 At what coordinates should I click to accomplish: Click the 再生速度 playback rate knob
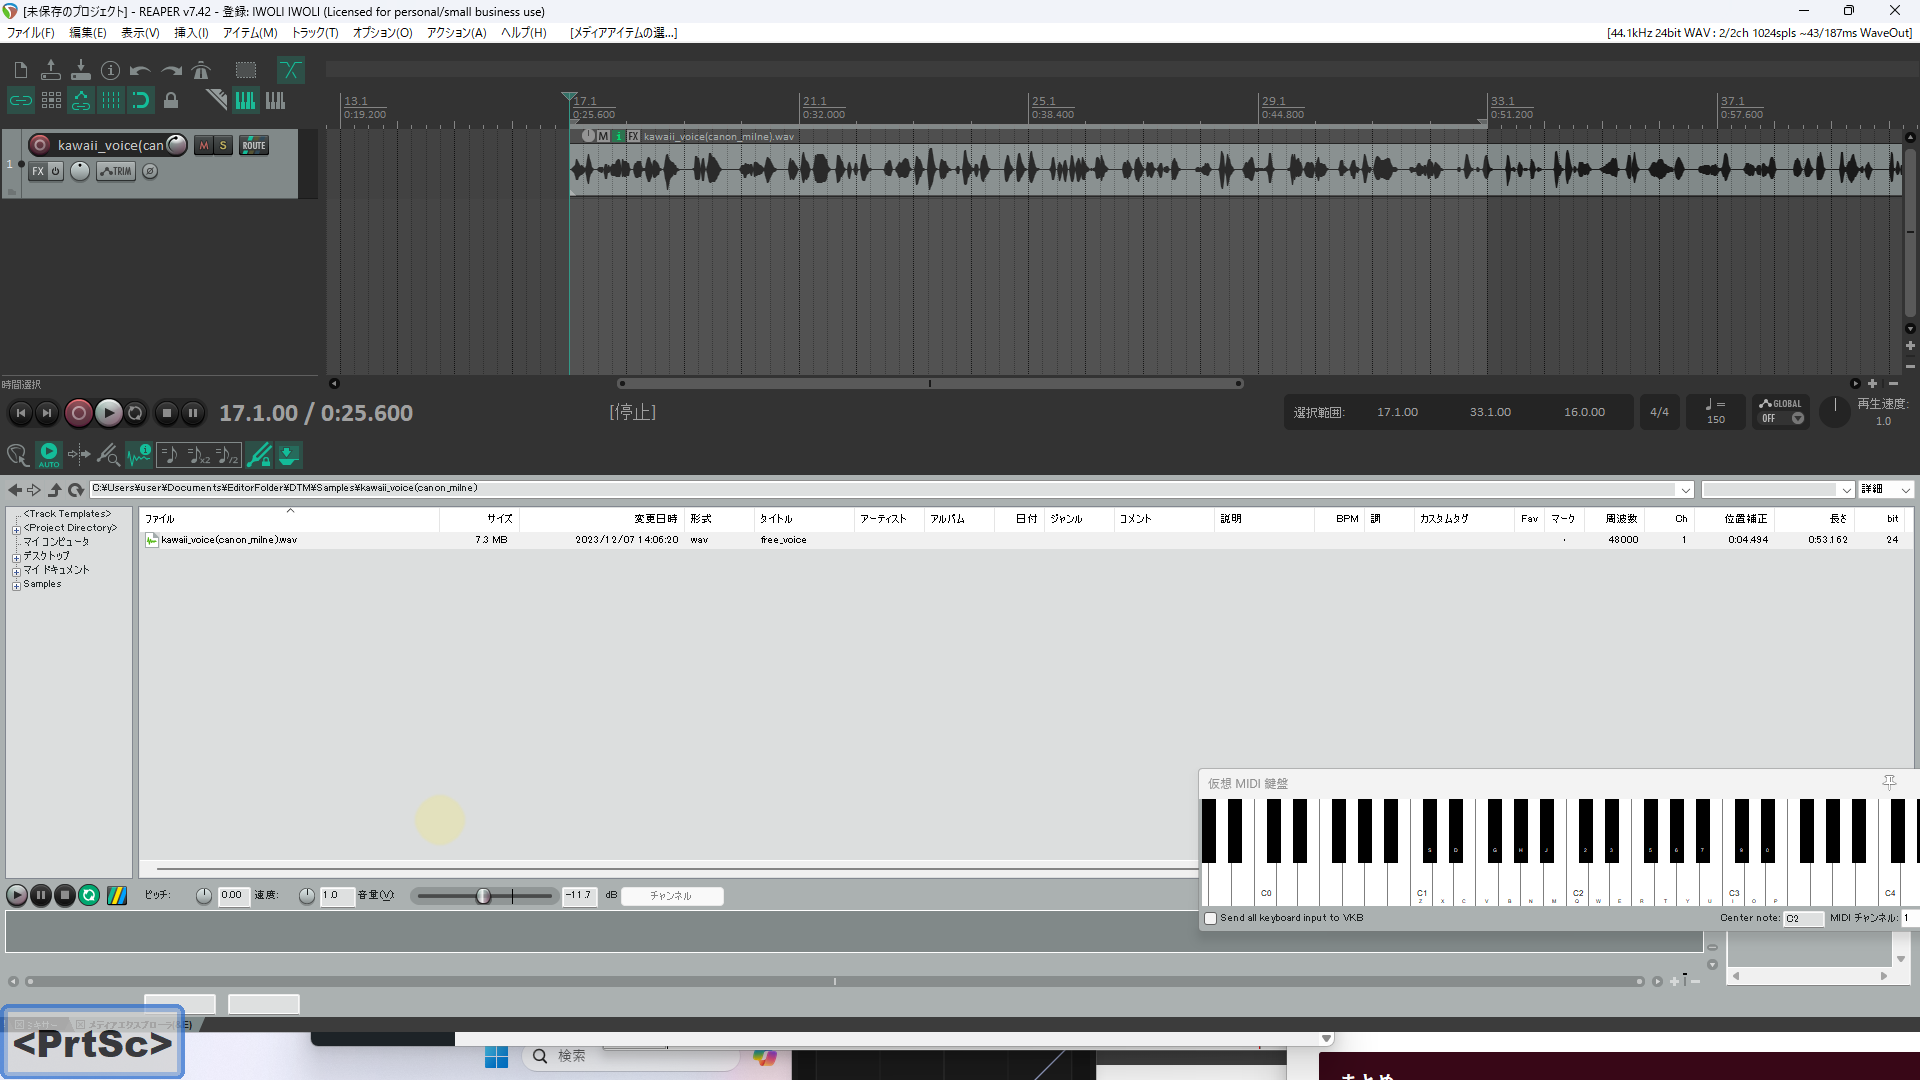(1834, 411)
